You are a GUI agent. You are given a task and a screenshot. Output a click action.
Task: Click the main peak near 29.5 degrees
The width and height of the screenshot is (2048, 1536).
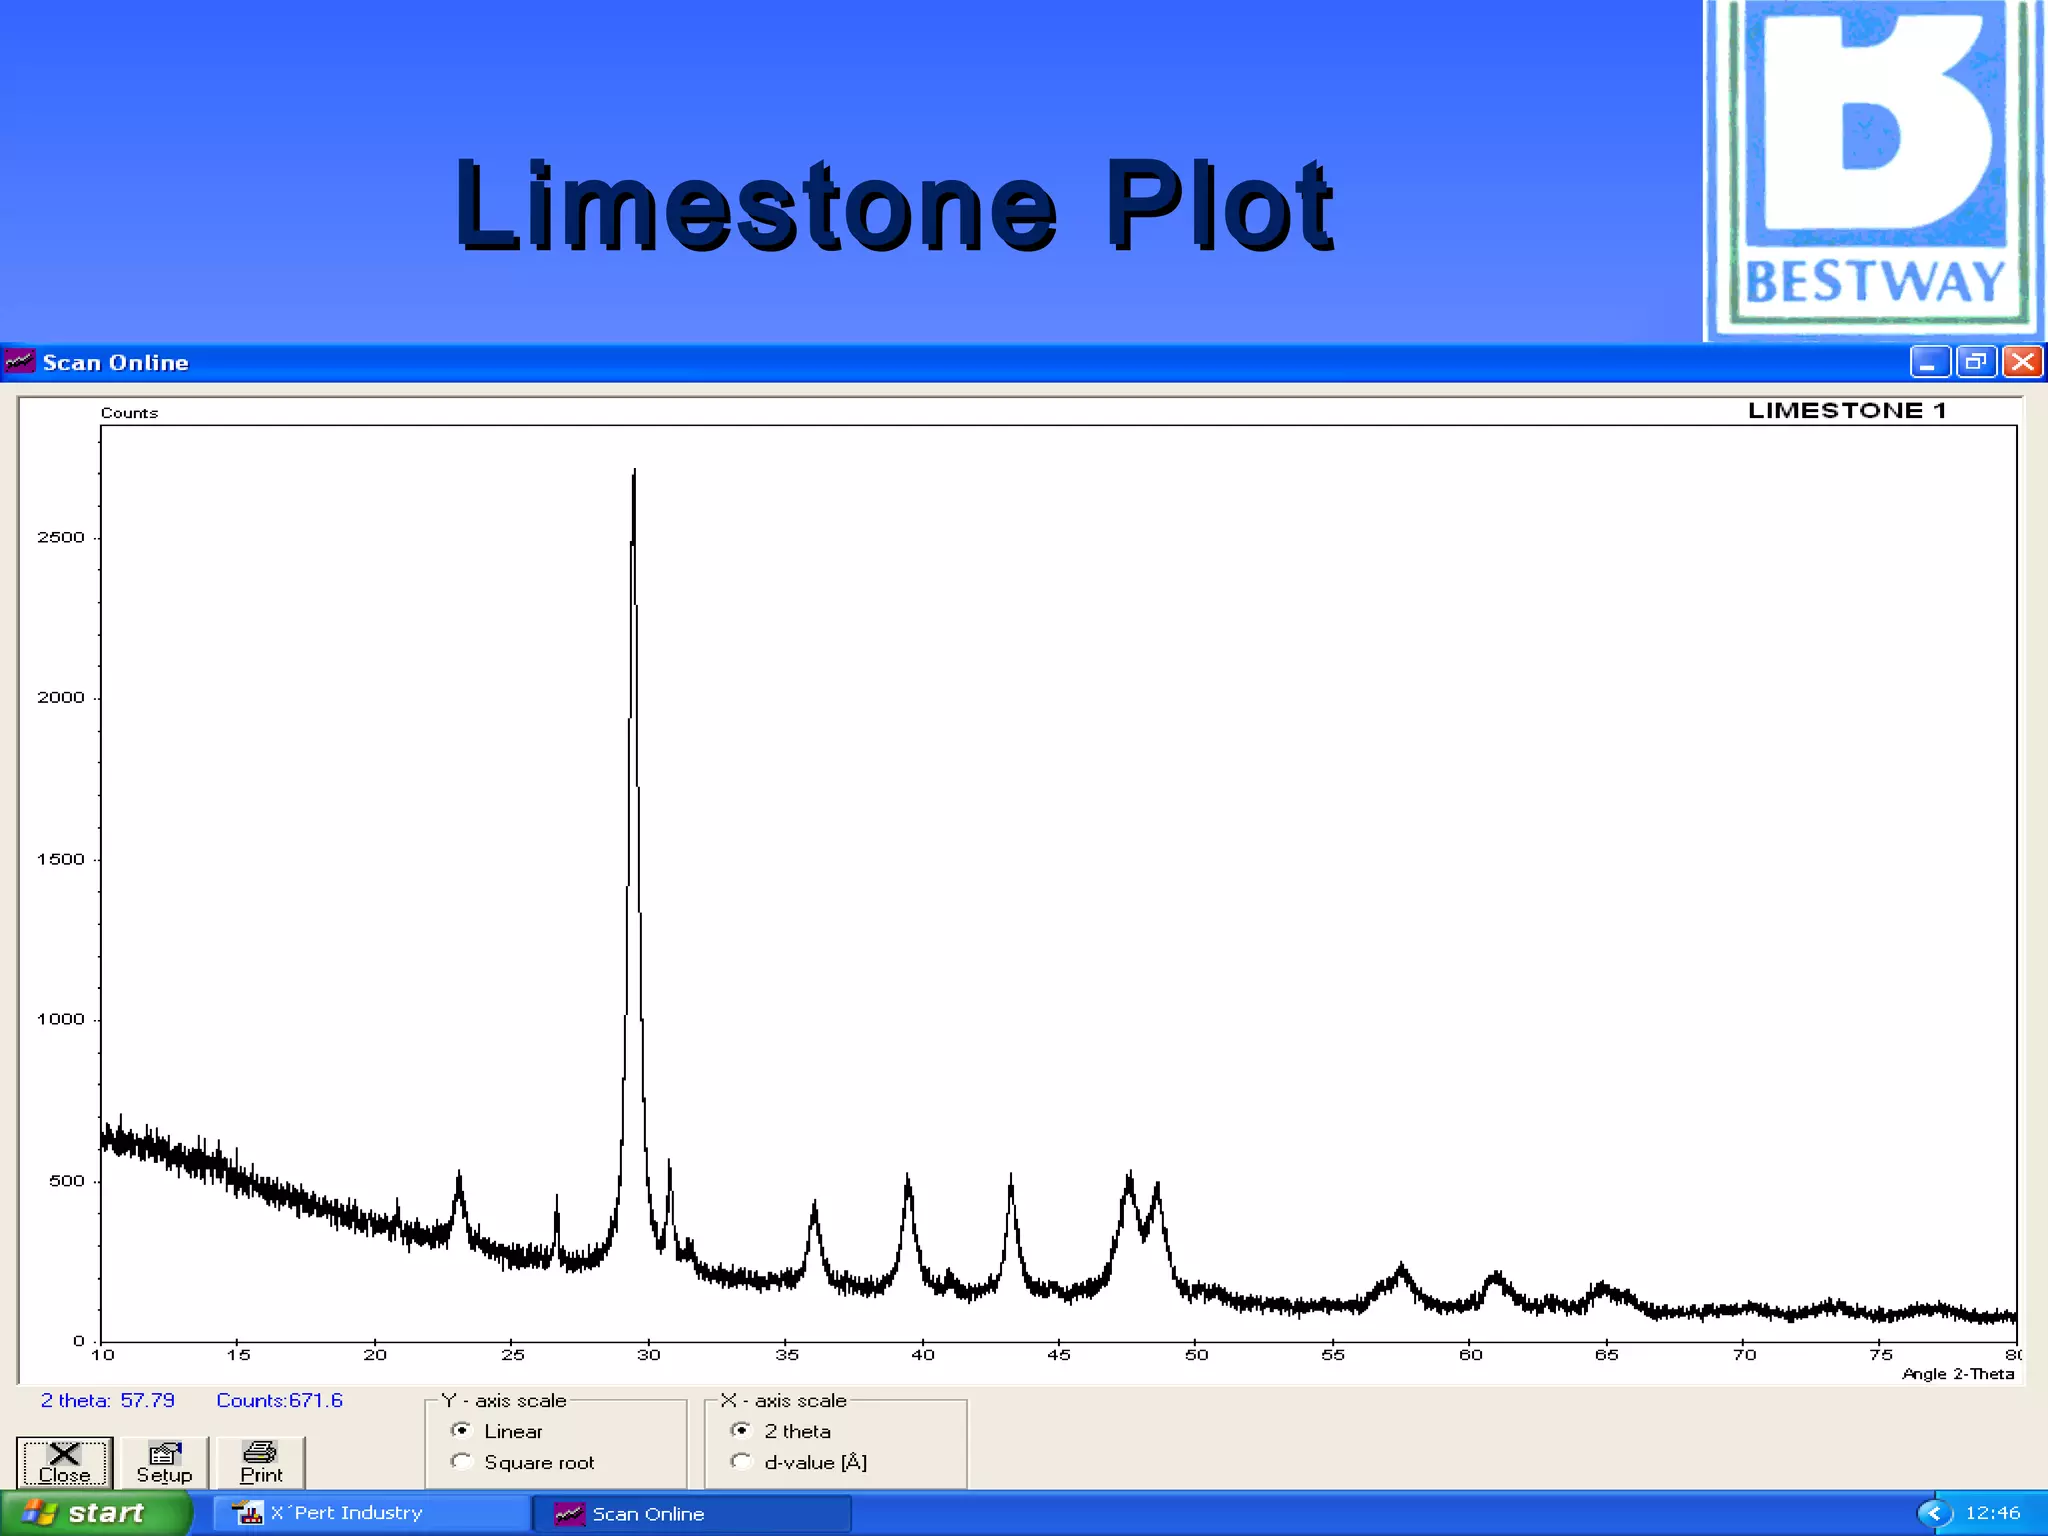tap(633, 860)
